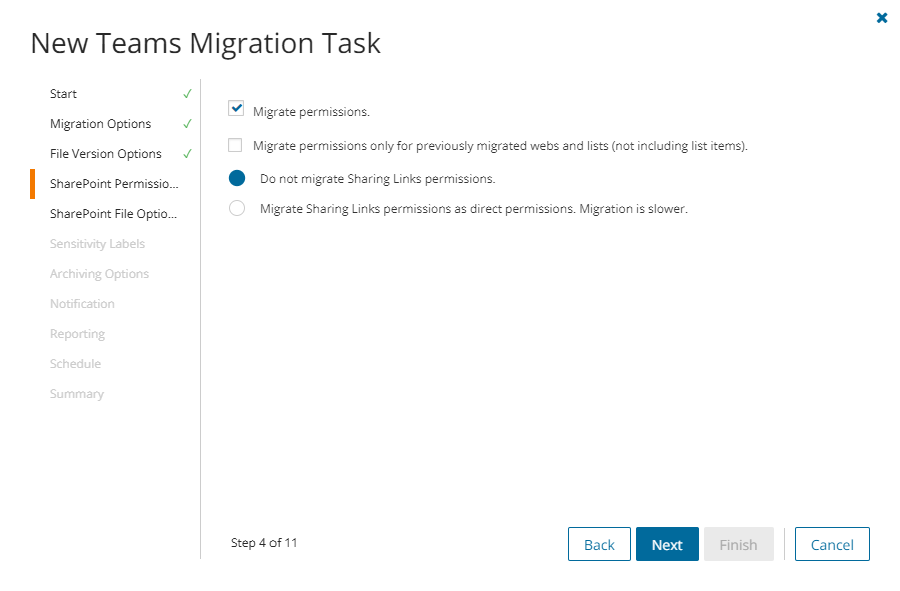Choose Migrate Sharing Links as direct permissions

tap(237, 209)
